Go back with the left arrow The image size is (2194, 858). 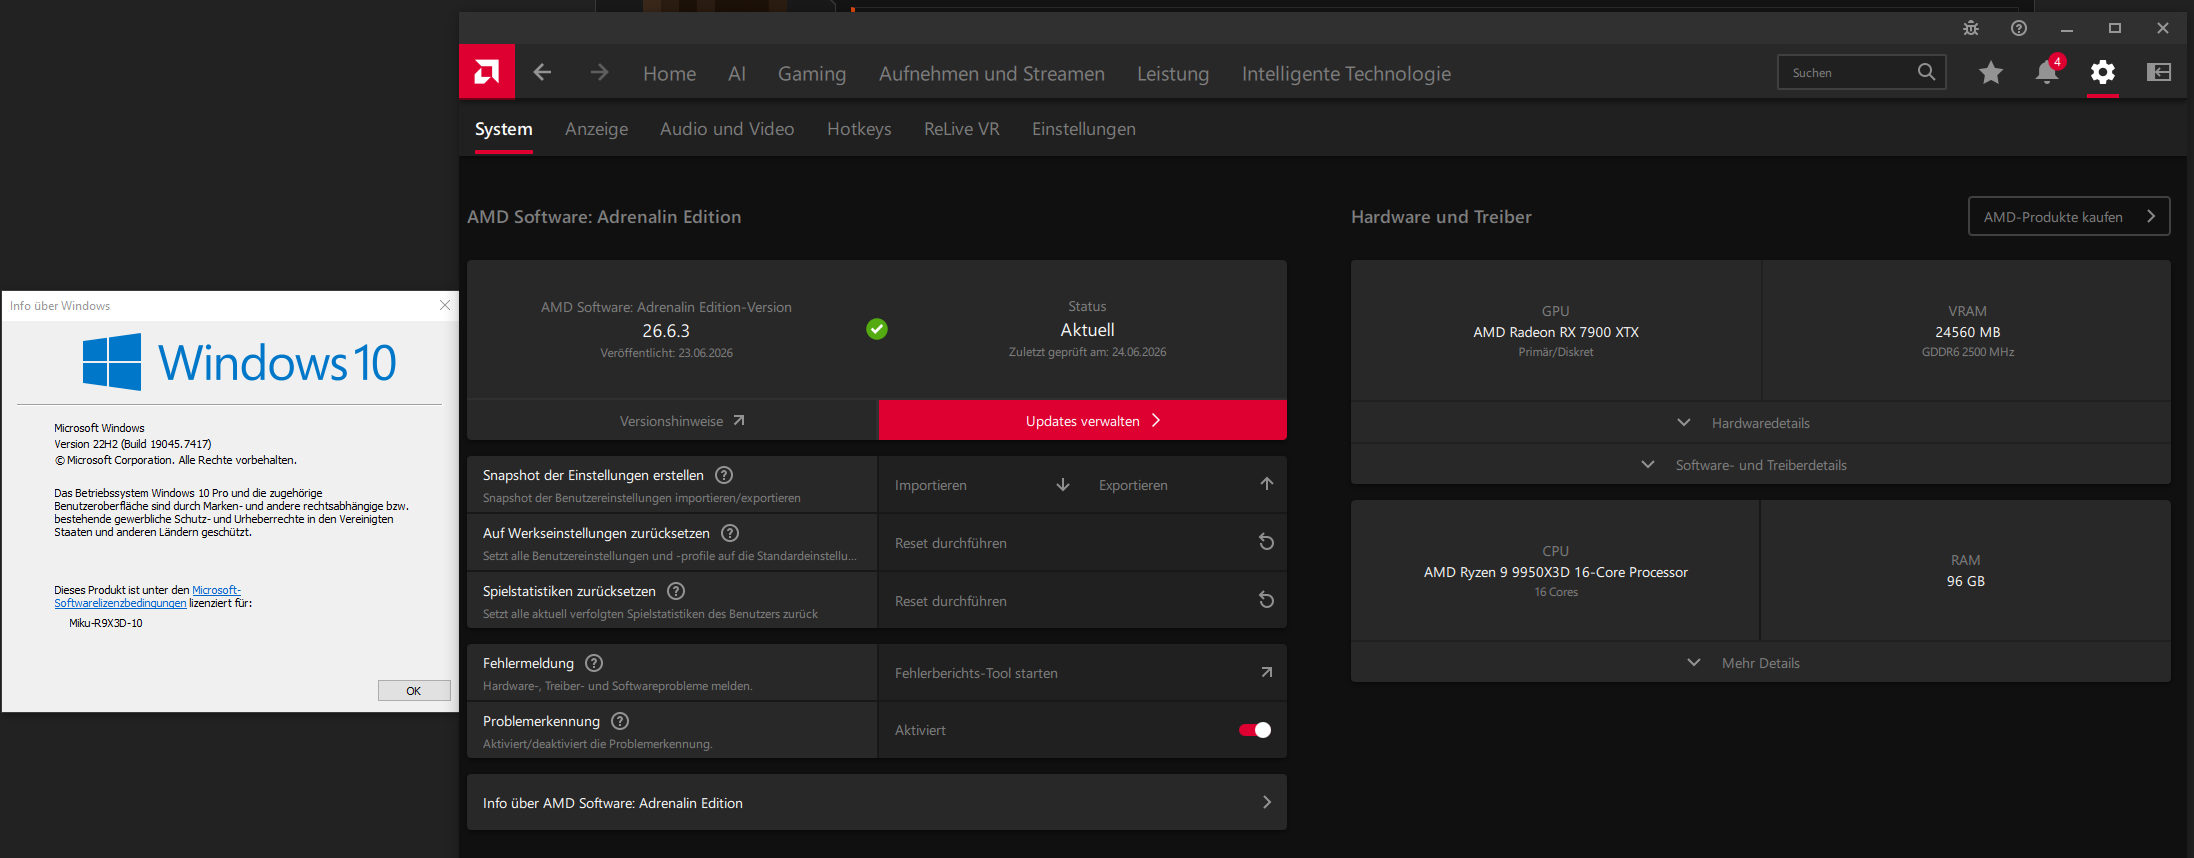(x=542, y=72)
